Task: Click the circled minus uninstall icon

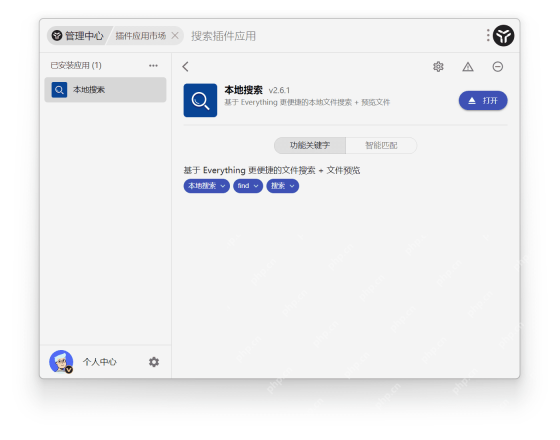Action: coord(498,66)
